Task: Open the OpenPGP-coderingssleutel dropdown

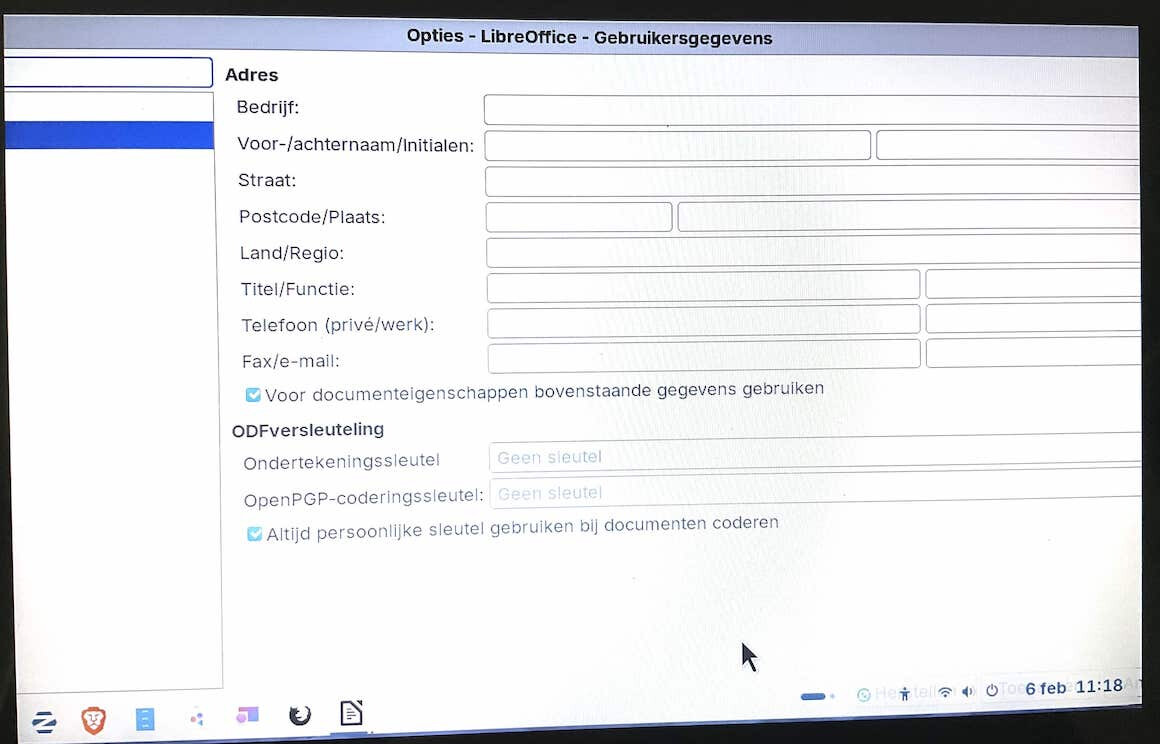Action: click(x=812, y=493)
